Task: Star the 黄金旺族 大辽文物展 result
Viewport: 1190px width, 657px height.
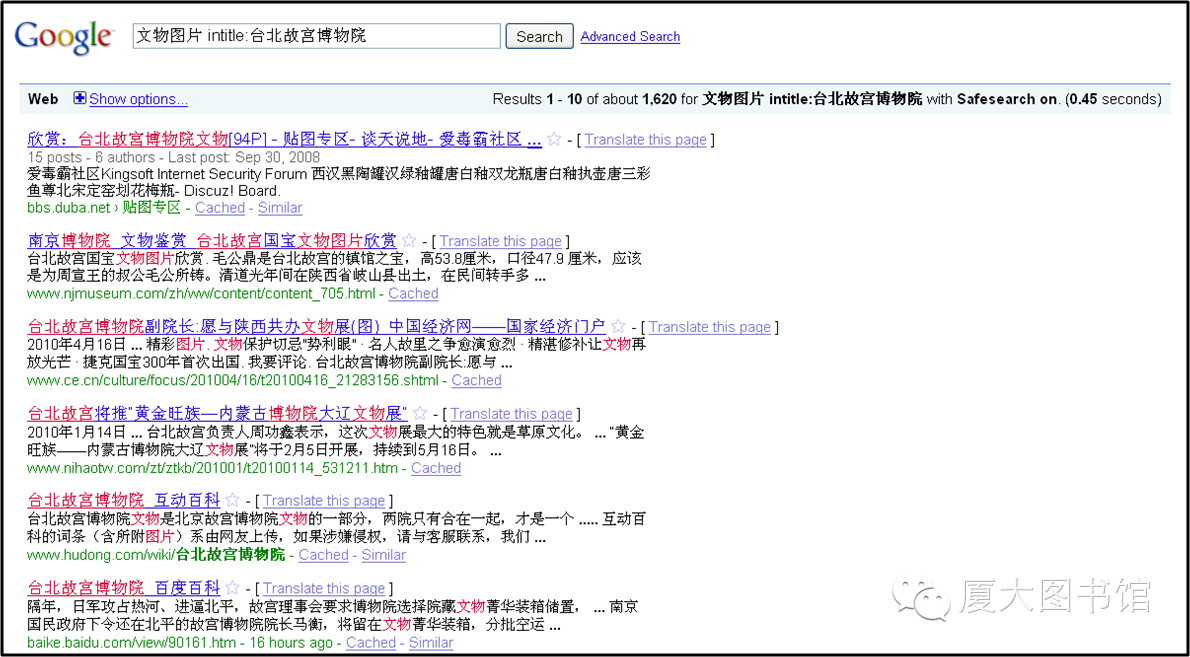Action: [x=420, y=413]
